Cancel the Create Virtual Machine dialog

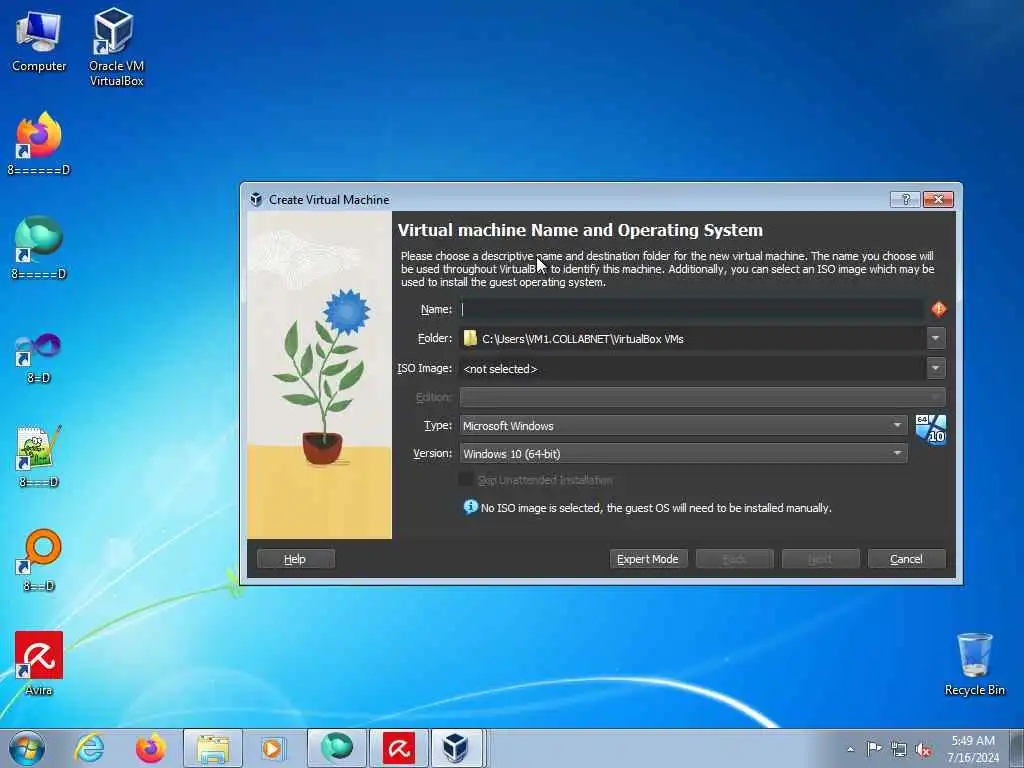pos(906,559)
